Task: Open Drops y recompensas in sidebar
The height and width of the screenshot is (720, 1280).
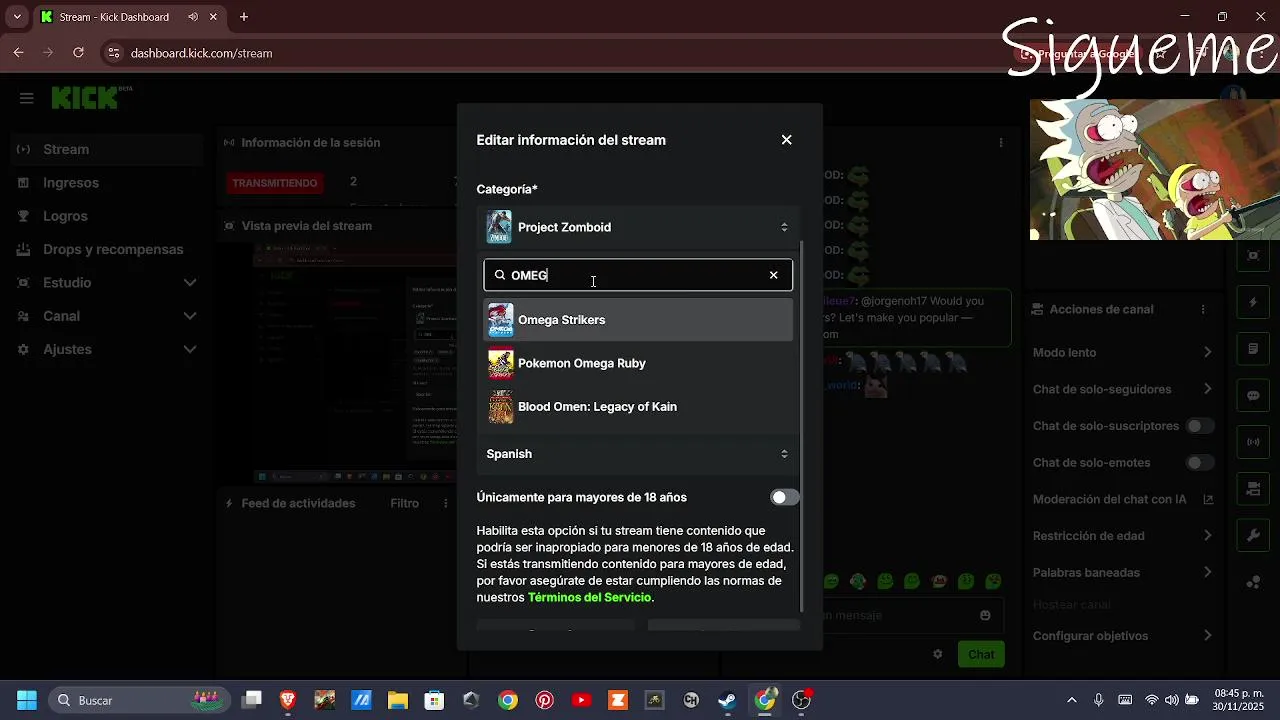Action: (x=105, y=249)
